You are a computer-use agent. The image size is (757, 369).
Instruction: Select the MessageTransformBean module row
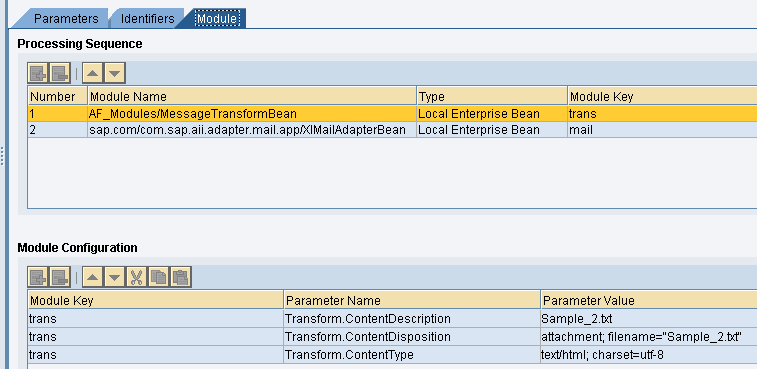click(x=392, y=114)
